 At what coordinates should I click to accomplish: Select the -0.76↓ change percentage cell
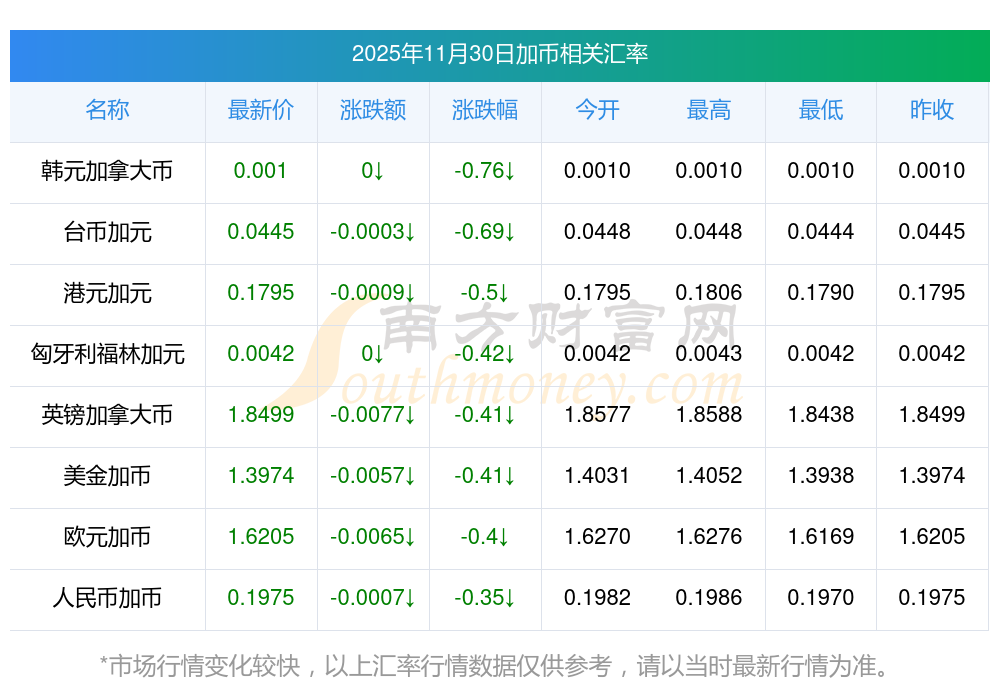click(x=485, y=171)
